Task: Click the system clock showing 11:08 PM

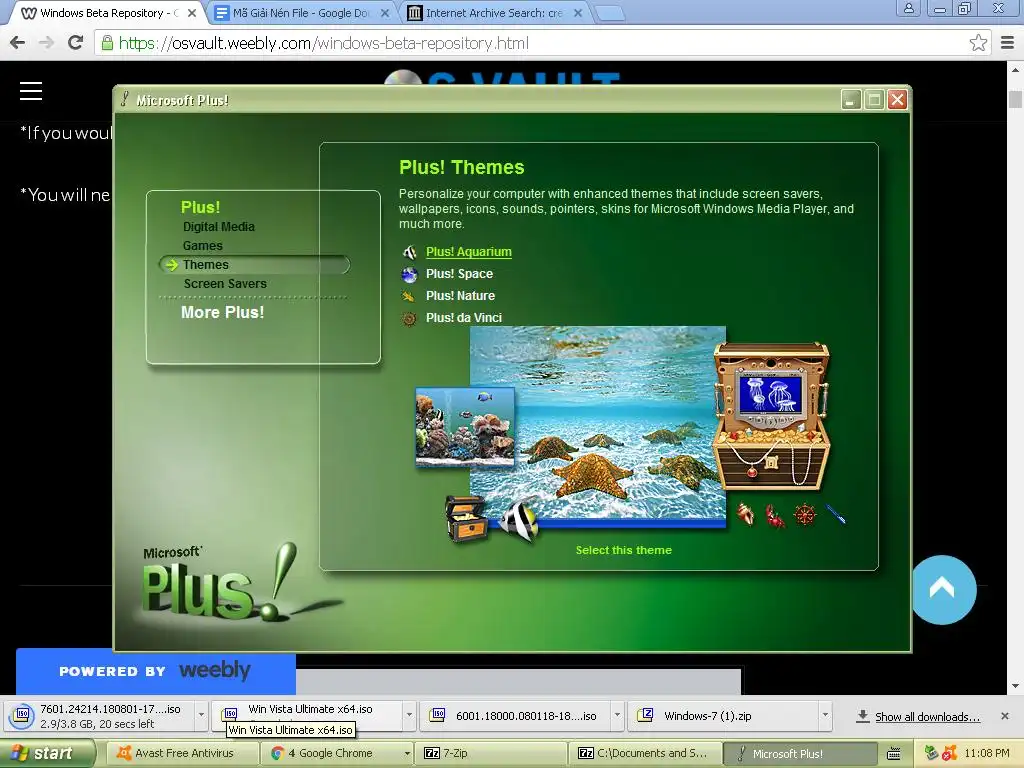Action: (x=987, y=754)
